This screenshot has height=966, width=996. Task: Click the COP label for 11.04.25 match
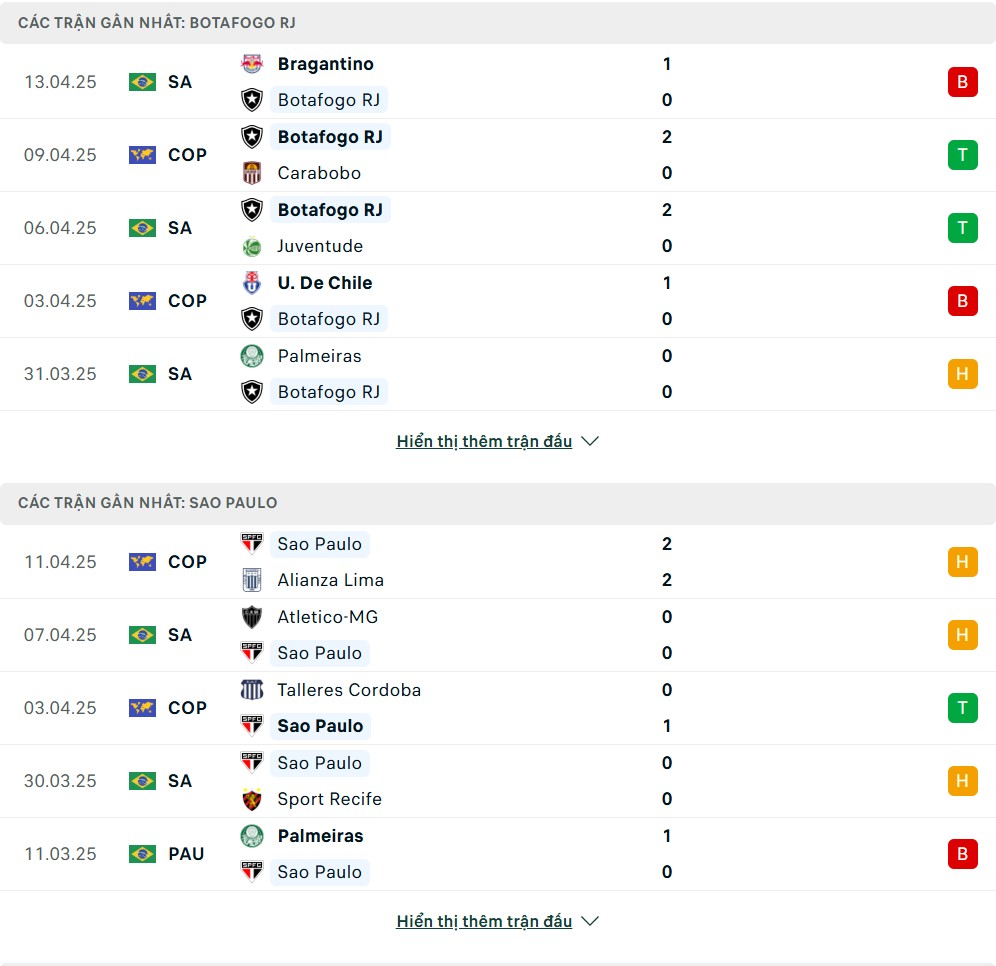(x=187, y=562)
